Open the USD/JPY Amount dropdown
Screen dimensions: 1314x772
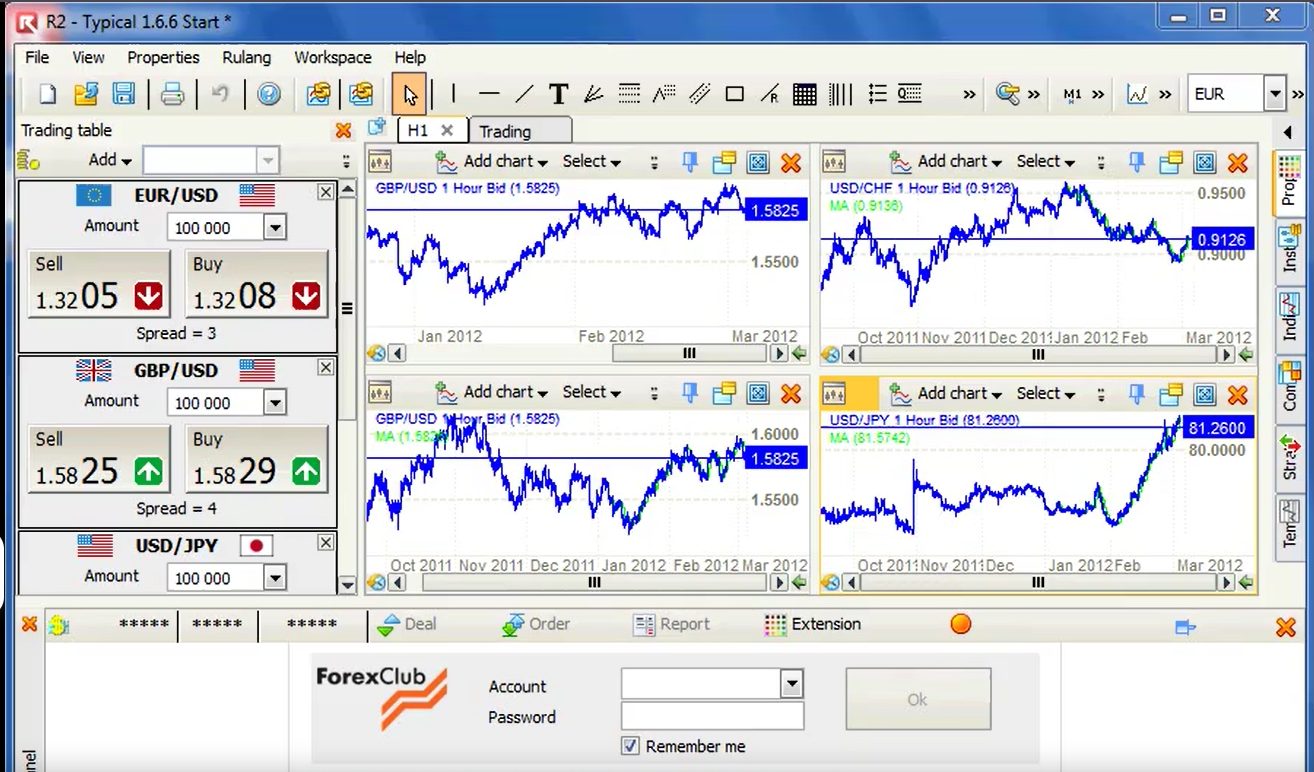[x=275, y=578]
